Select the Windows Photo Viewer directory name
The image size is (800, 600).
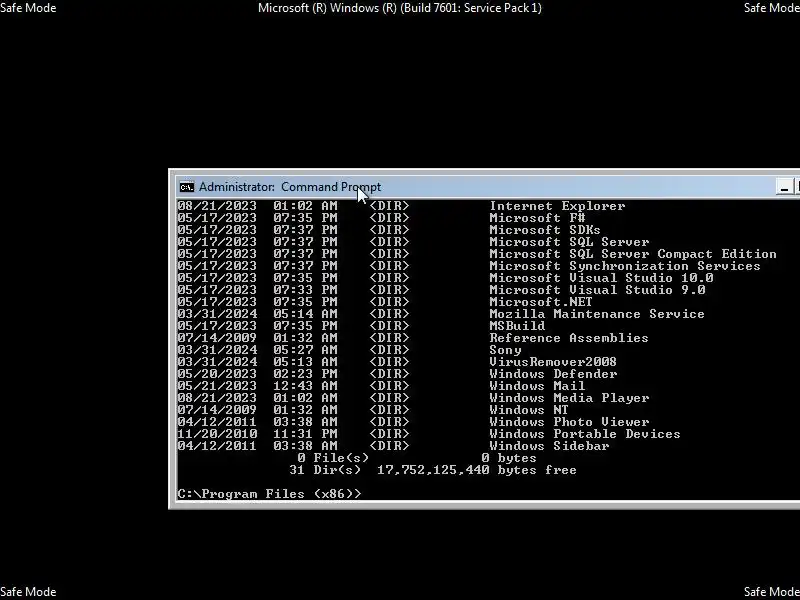(569, 422)
